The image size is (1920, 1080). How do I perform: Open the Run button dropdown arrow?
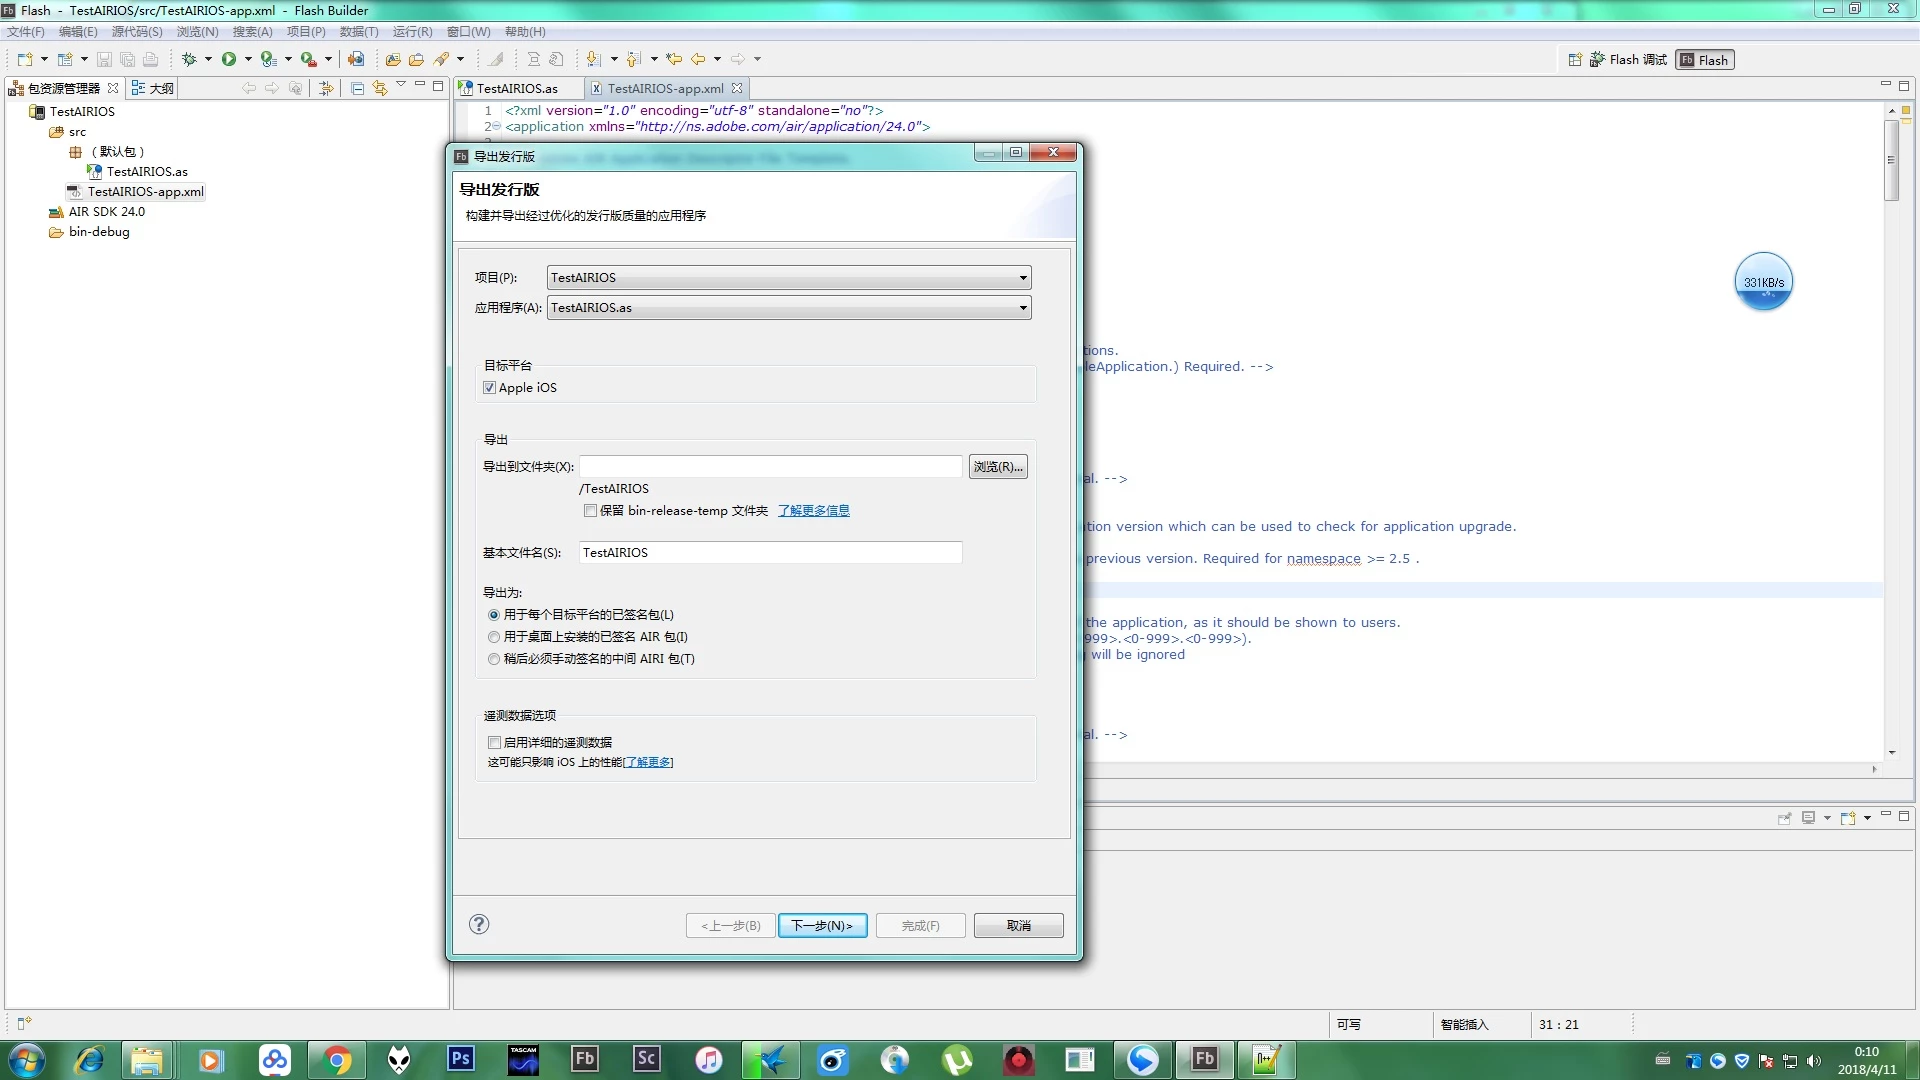[x=248, y=59]
